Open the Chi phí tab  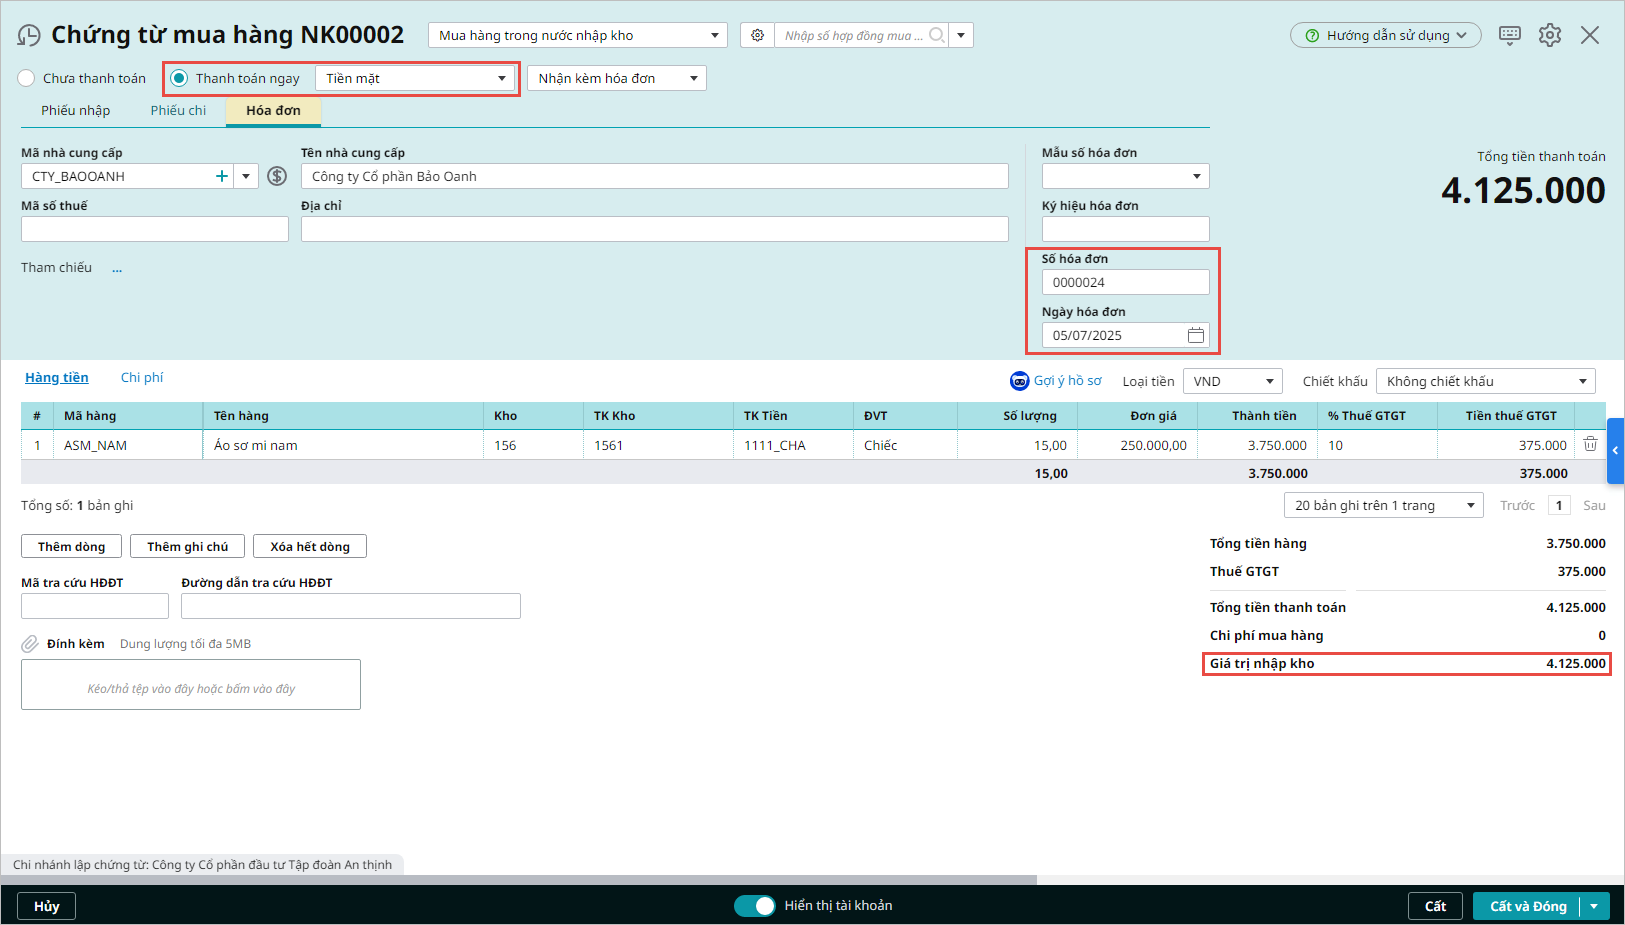click(x=142, y=377)
